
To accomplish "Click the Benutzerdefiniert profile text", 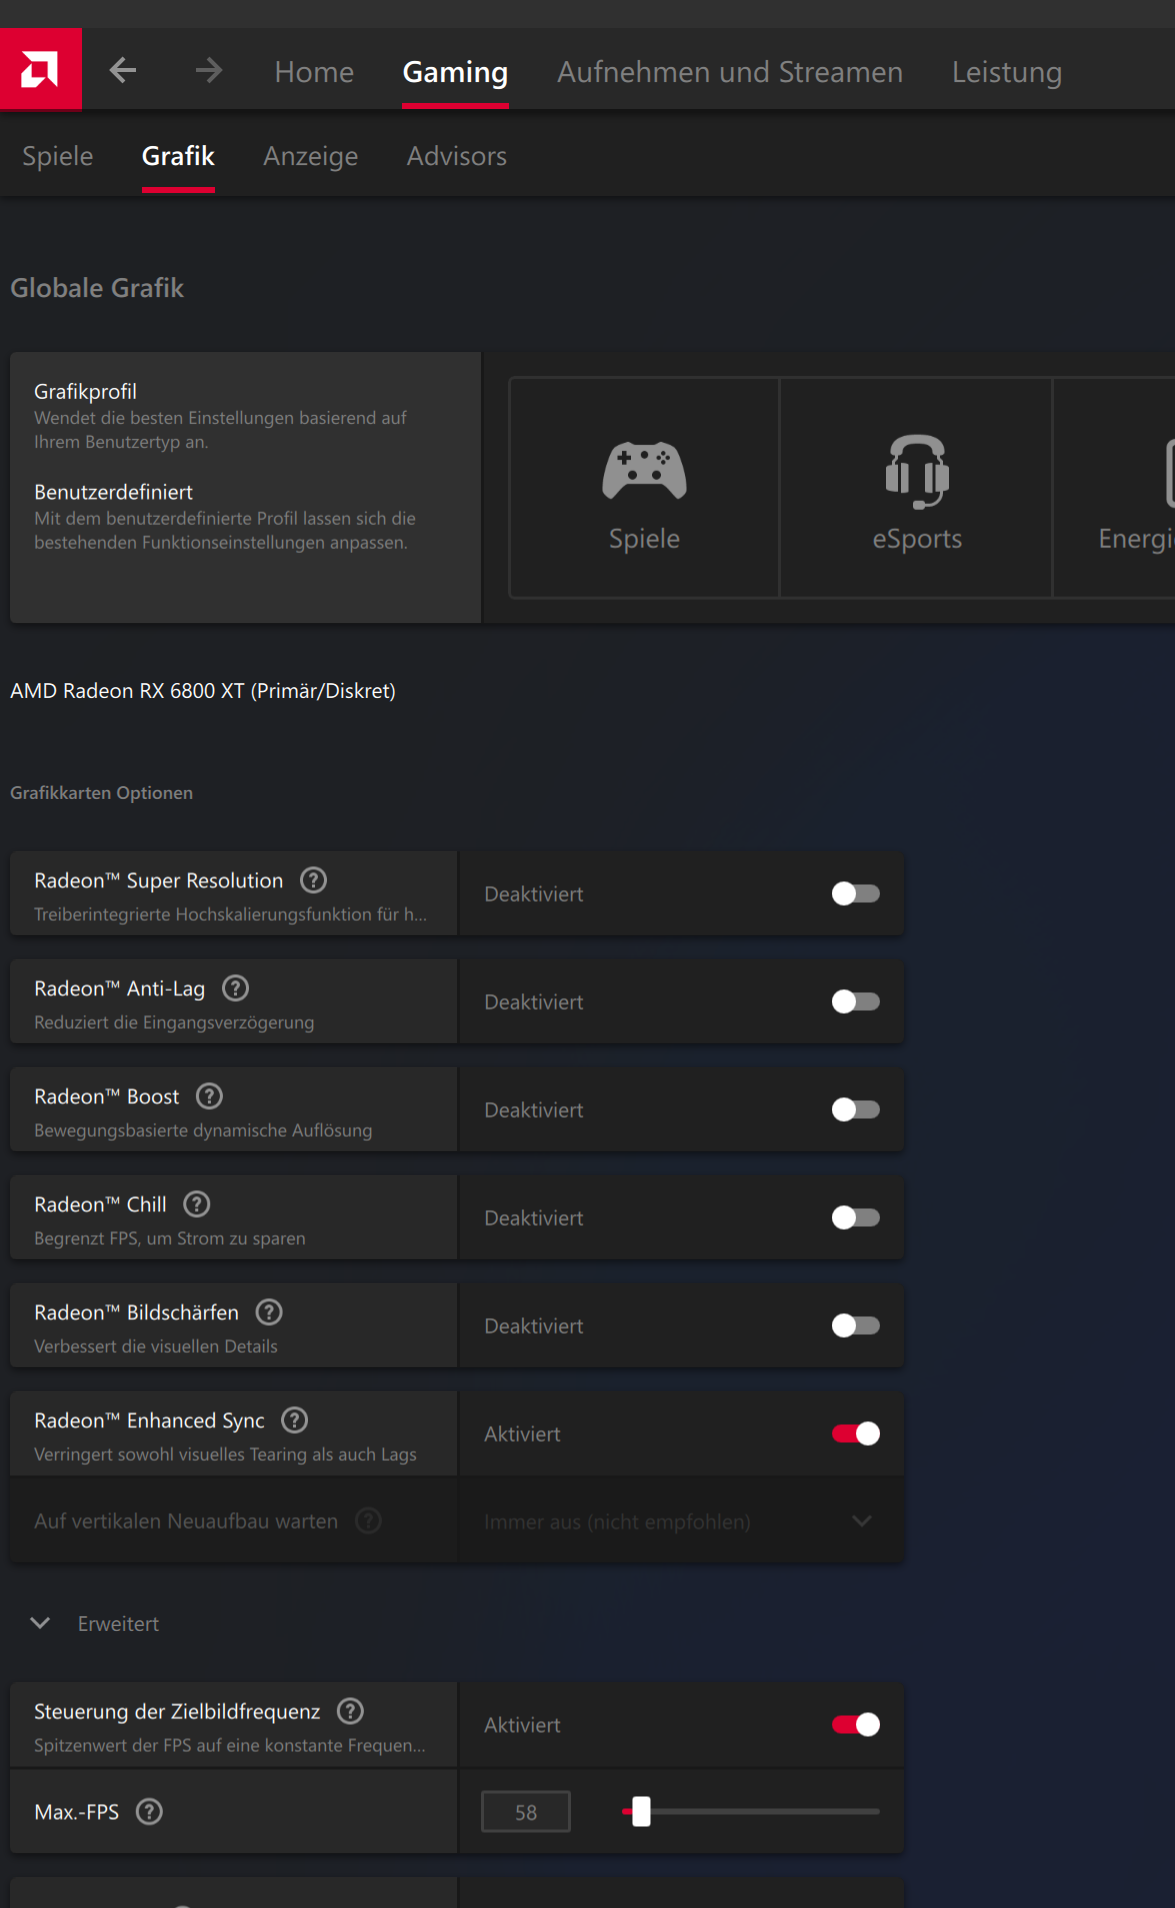I will [x=114, y=492].
